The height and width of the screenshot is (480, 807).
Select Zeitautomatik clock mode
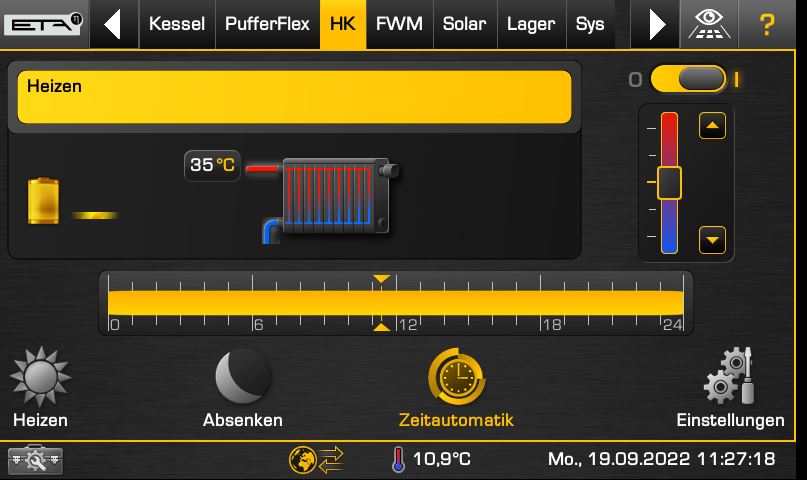pyautogui.click(x=457, y=388)
